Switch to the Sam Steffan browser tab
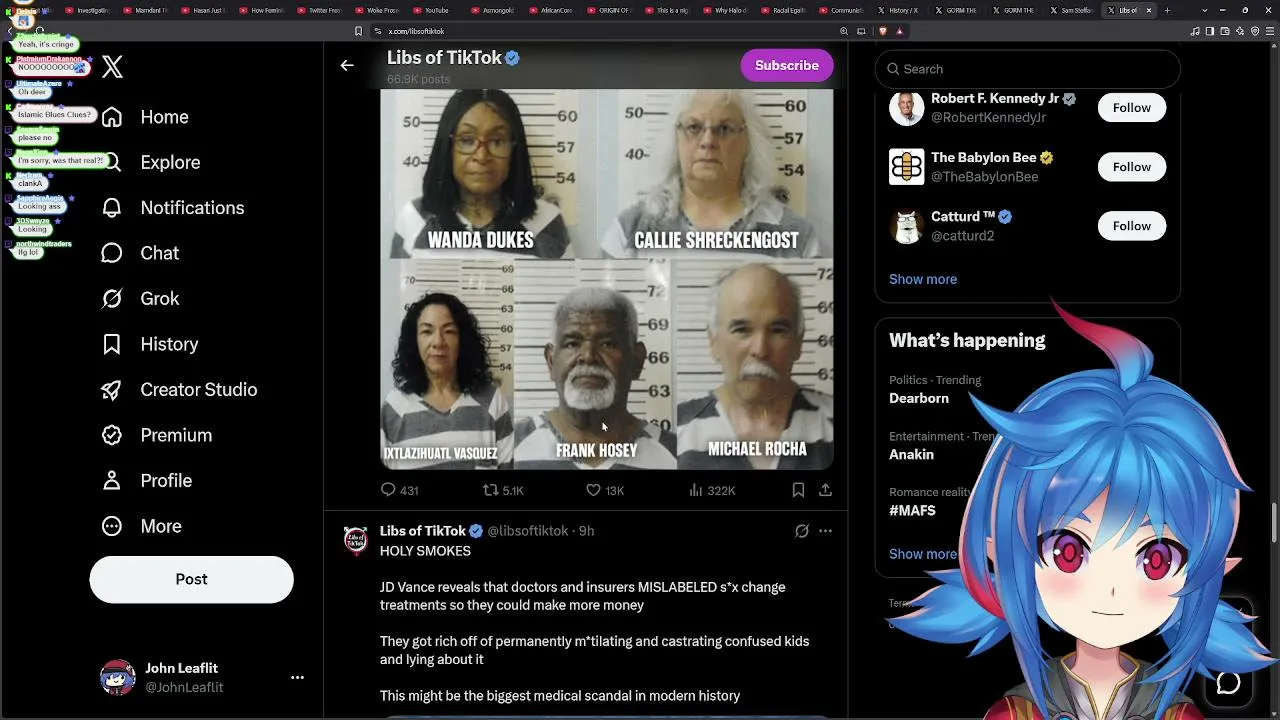Image resolution: width=1280 pixels, height=720 pixels. point(1072,10)
